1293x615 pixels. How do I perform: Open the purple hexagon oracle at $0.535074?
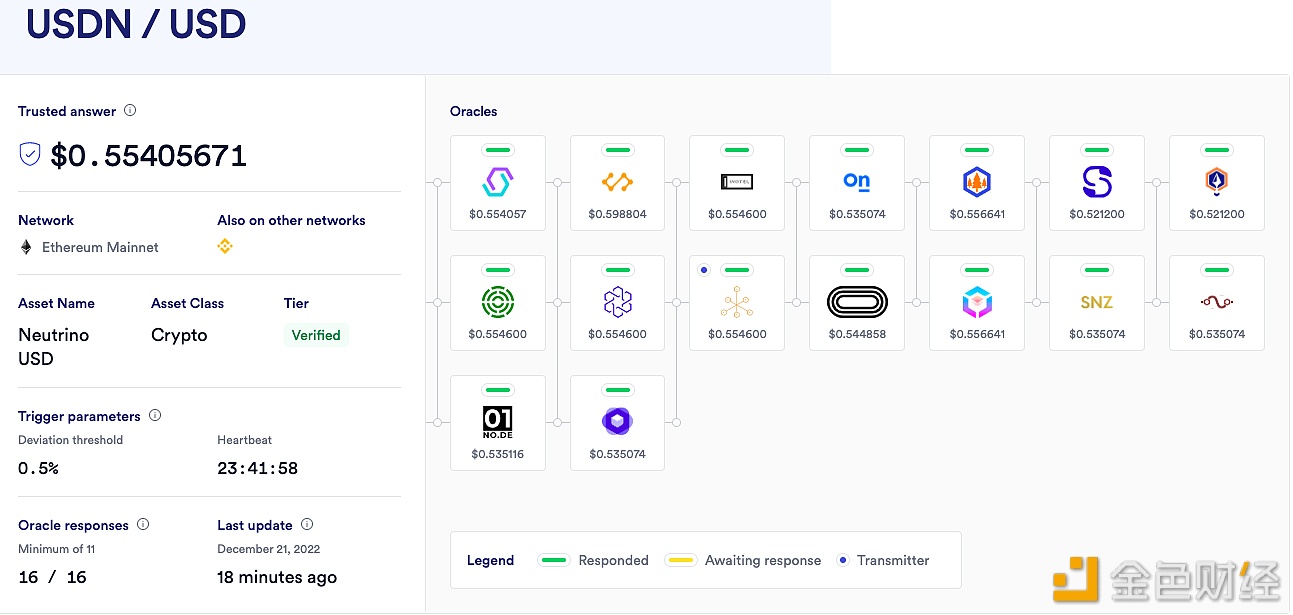pyautogui.click(x=617, y=423)
